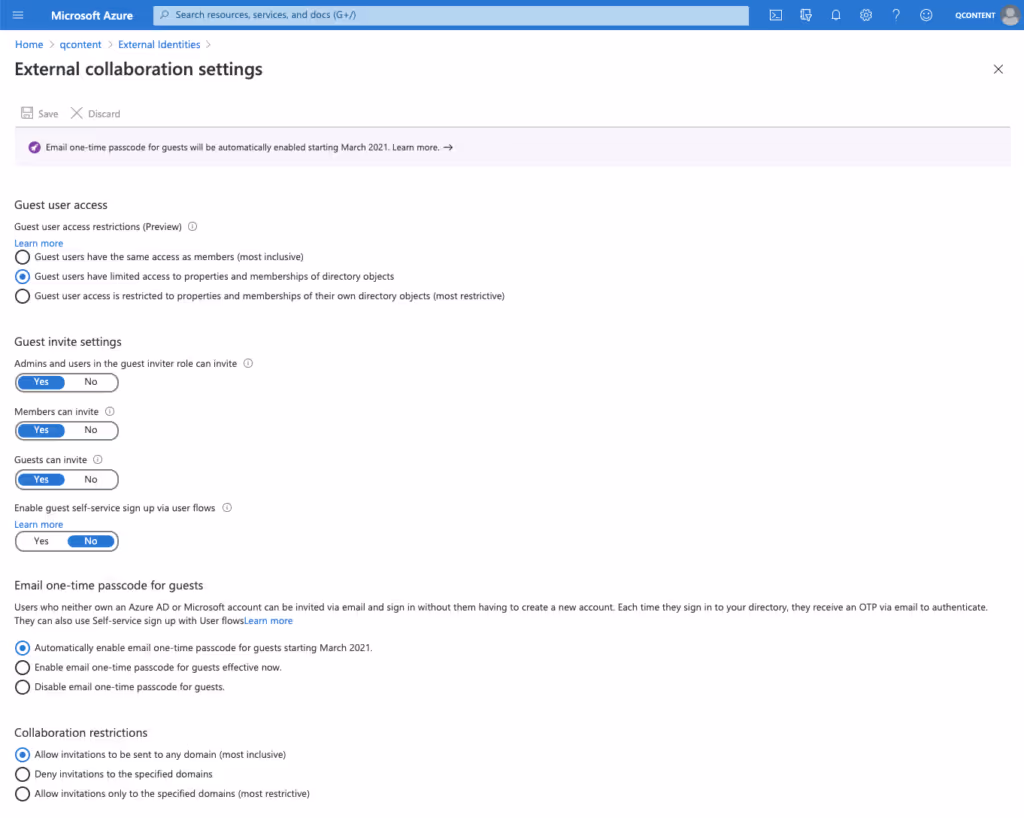Open the help question mark
The width and height of the screenshot is (1024, 818).
[x=896, y=15]
